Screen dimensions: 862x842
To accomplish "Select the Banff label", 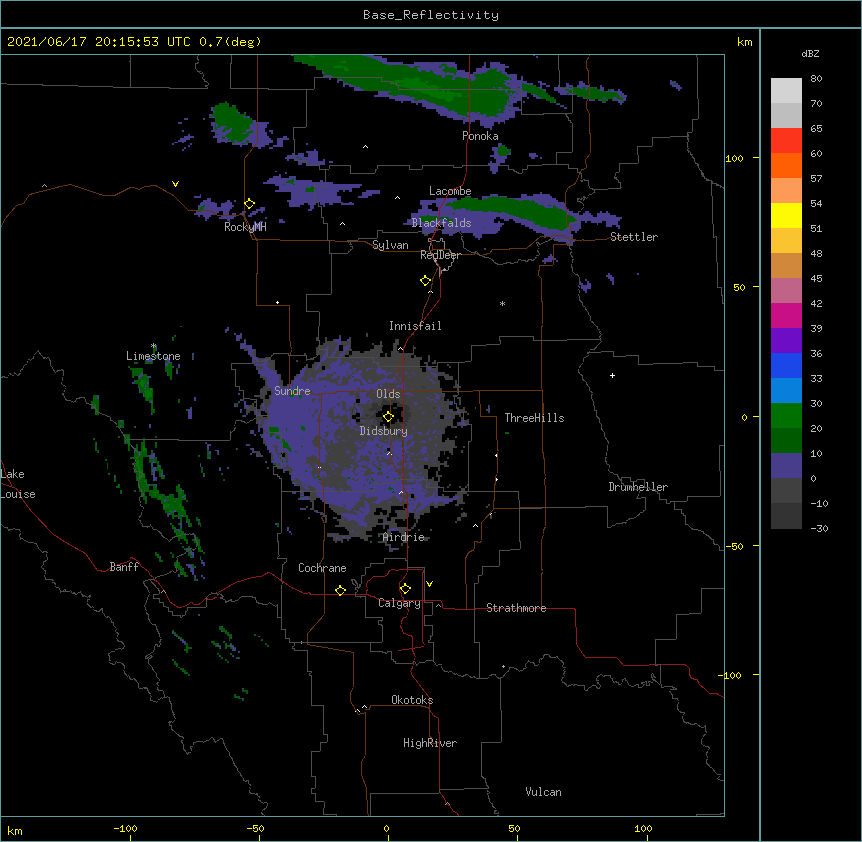I will tap(124, 567).
